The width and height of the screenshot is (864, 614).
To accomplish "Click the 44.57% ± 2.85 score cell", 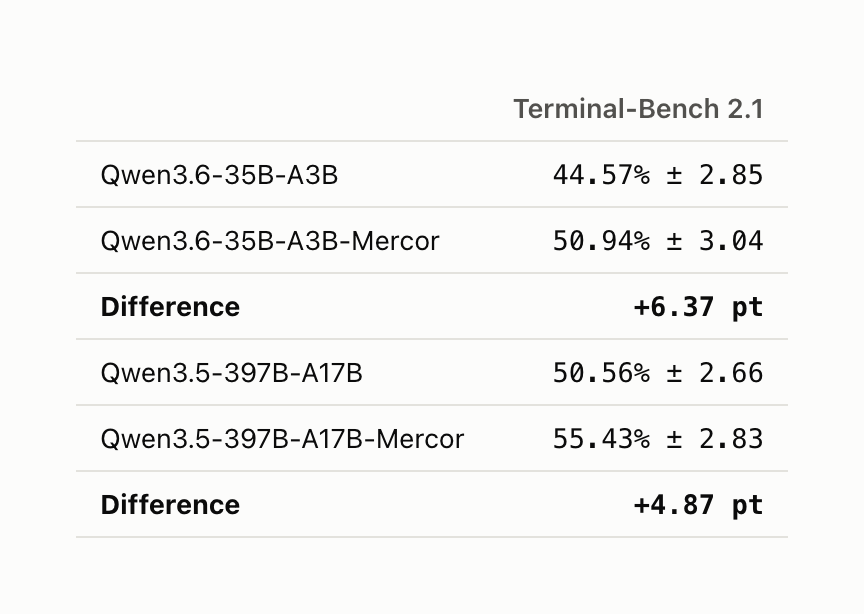I will click(x=658, y=175).
